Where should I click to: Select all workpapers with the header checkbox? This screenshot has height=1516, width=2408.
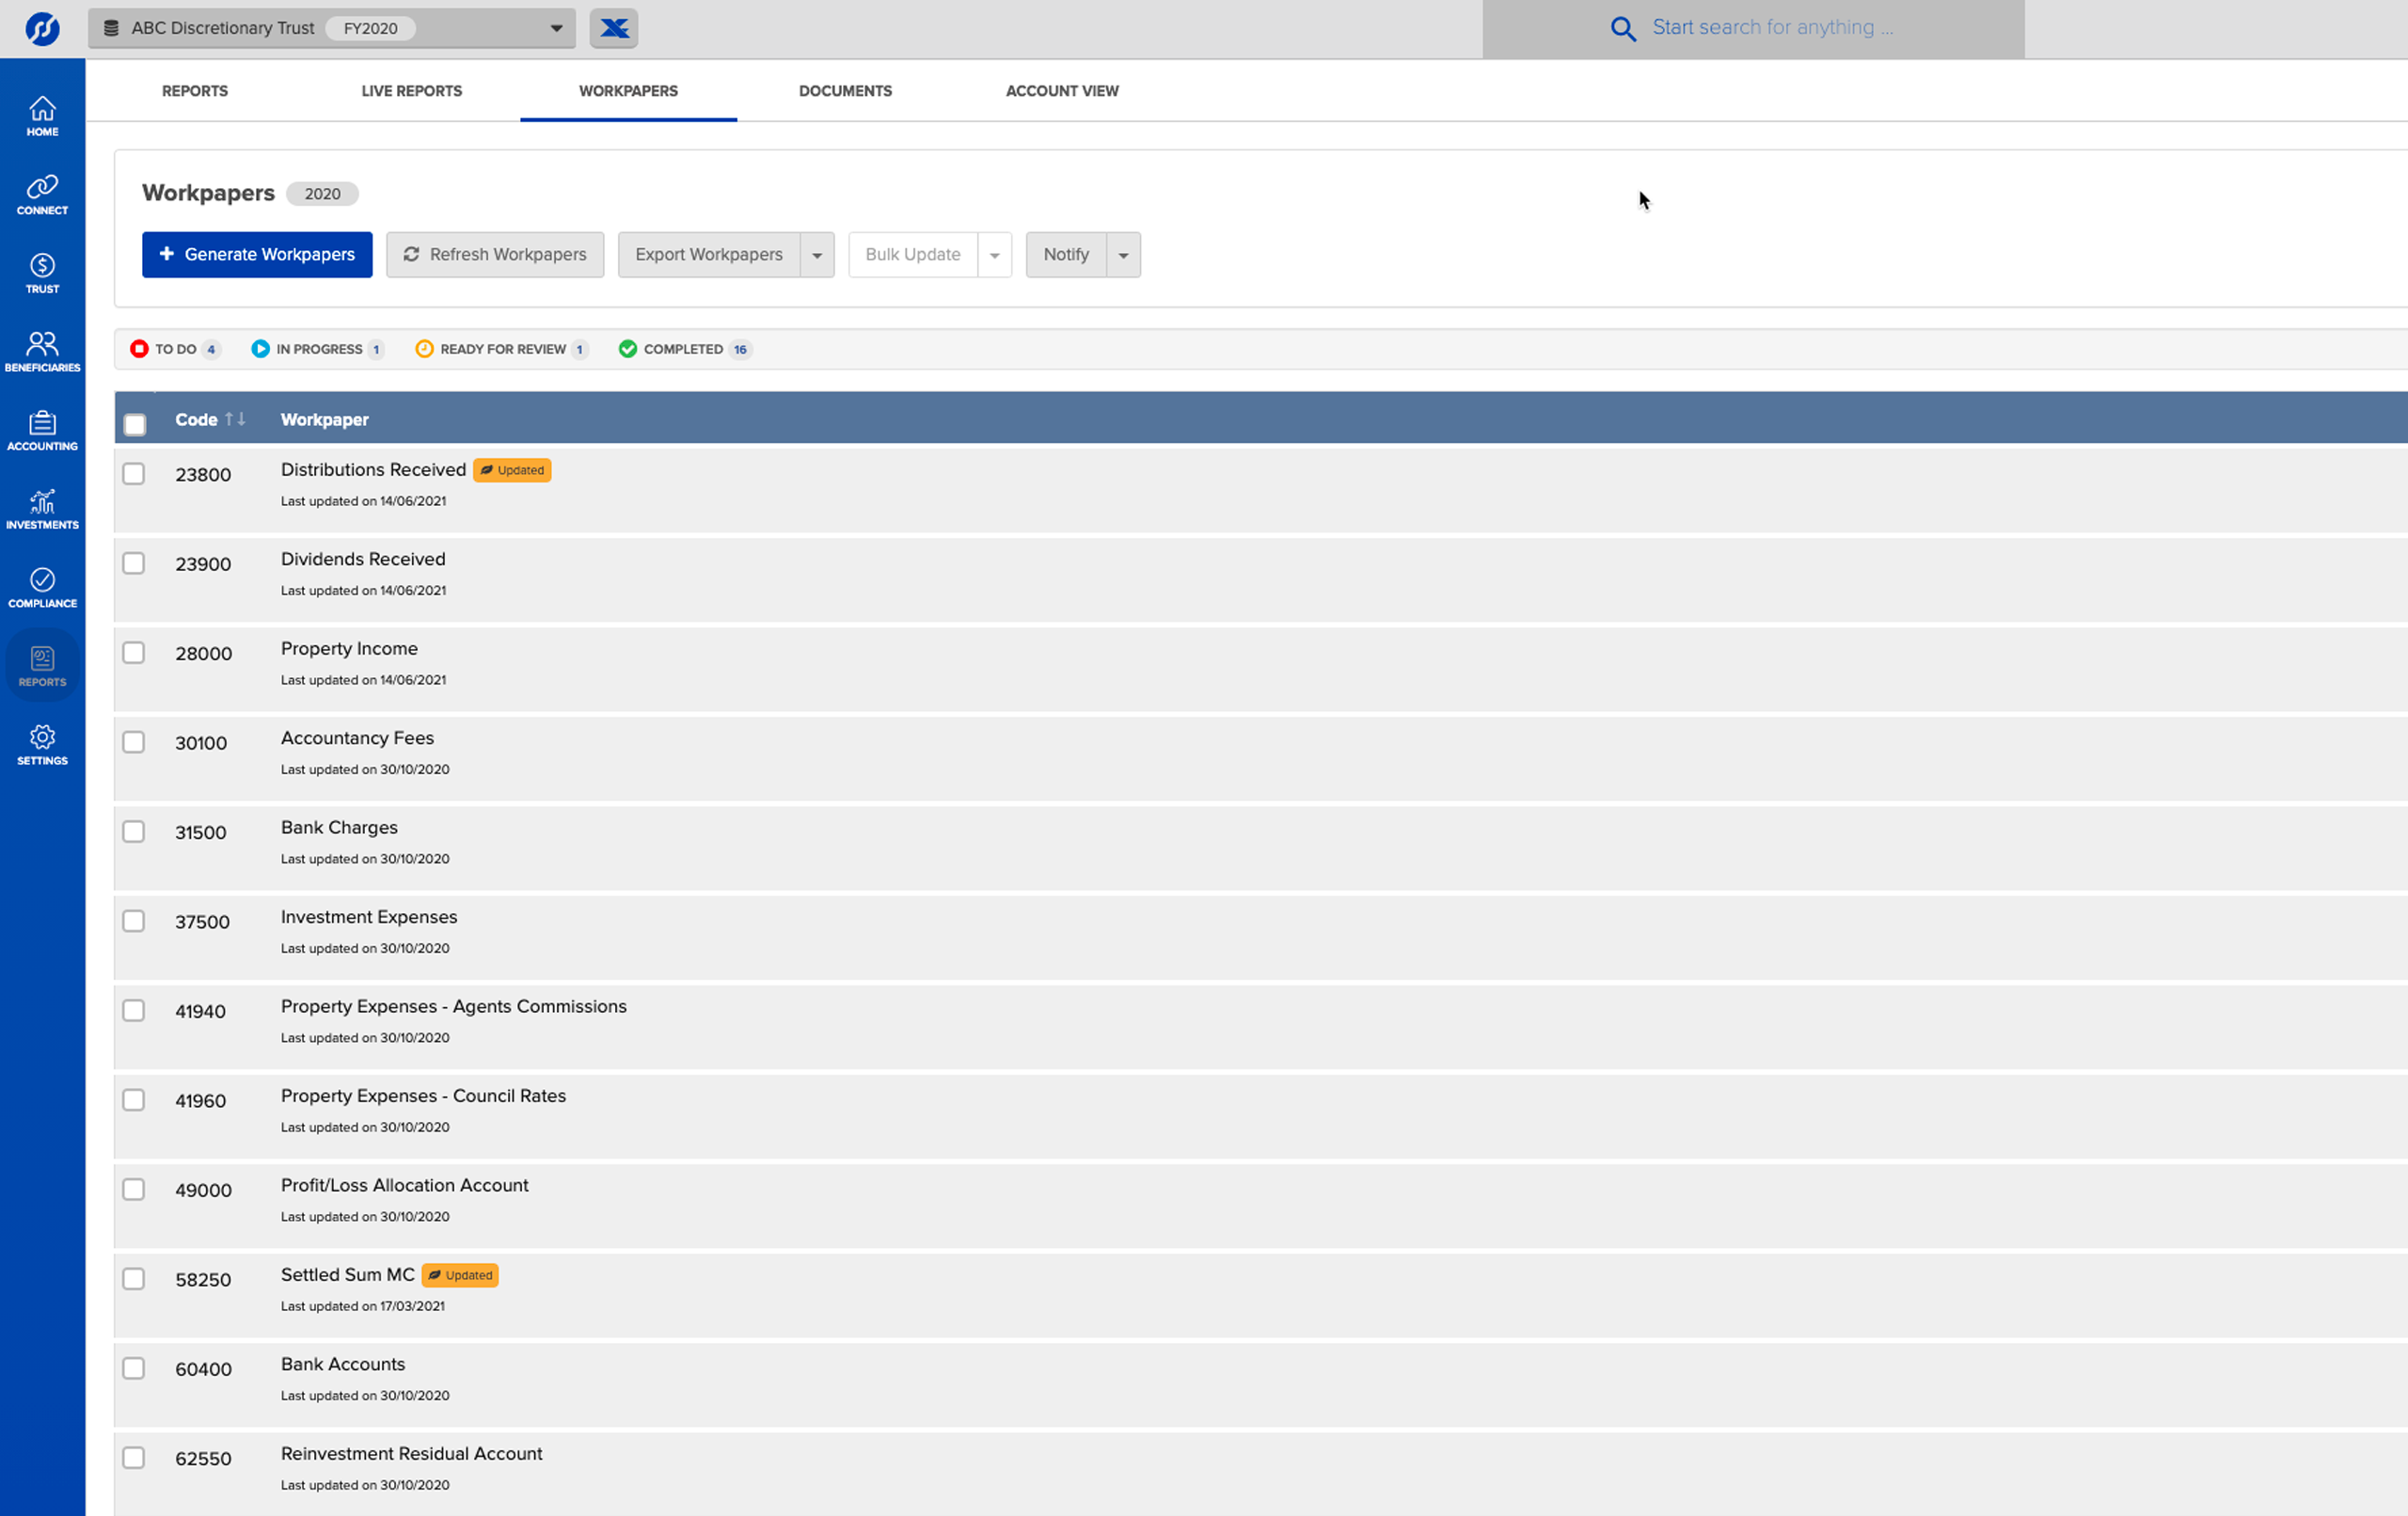135,424
